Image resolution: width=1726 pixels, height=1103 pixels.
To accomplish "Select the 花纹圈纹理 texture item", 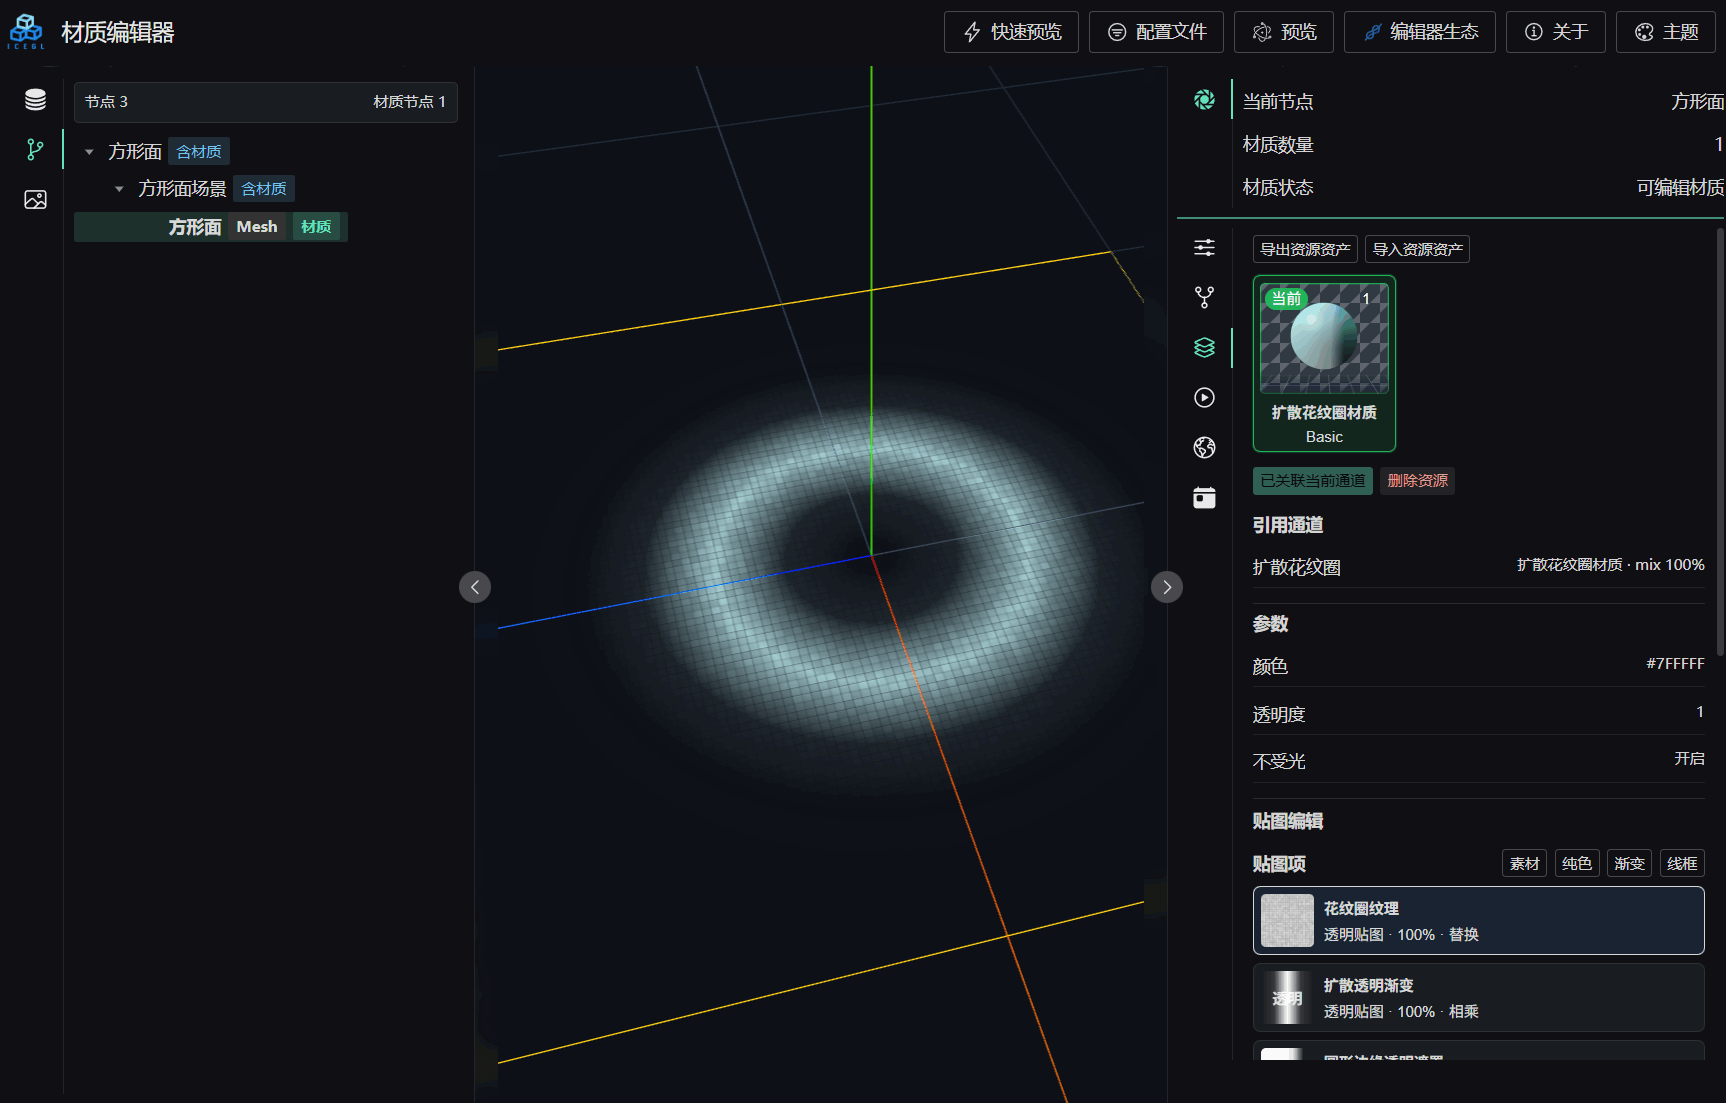I will coord(1478,921).
